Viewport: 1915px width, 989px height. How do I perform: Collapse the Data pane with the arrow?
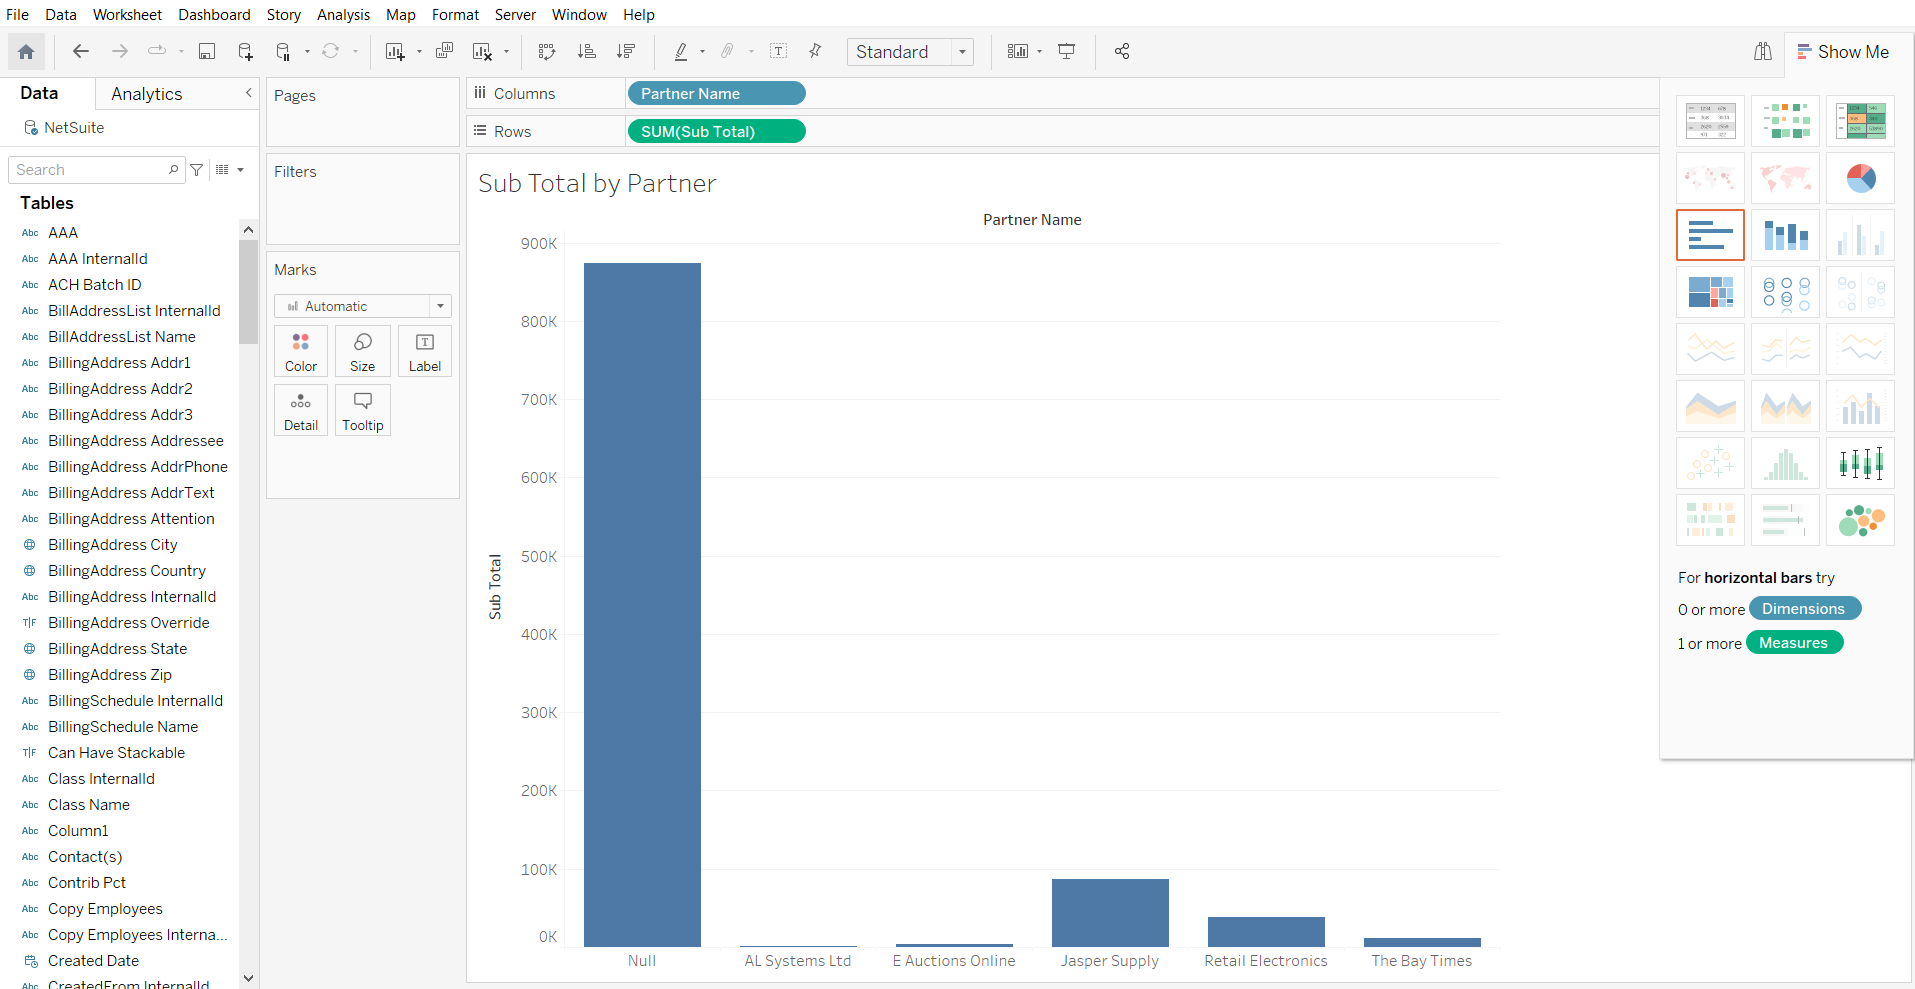tap(249, 93)
